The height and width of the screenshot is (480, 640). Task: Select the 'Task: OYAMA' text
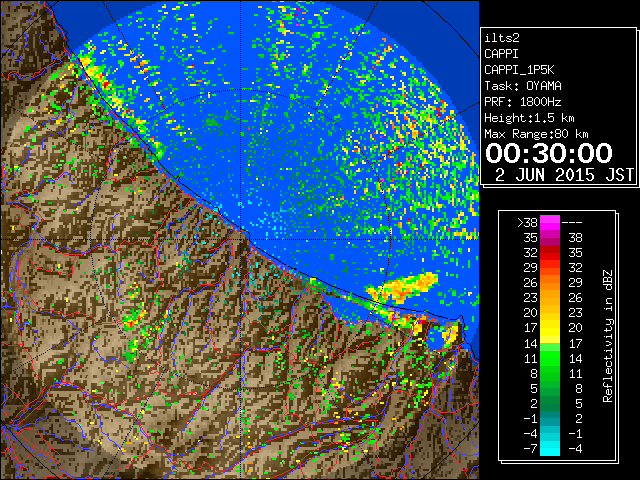523,86
